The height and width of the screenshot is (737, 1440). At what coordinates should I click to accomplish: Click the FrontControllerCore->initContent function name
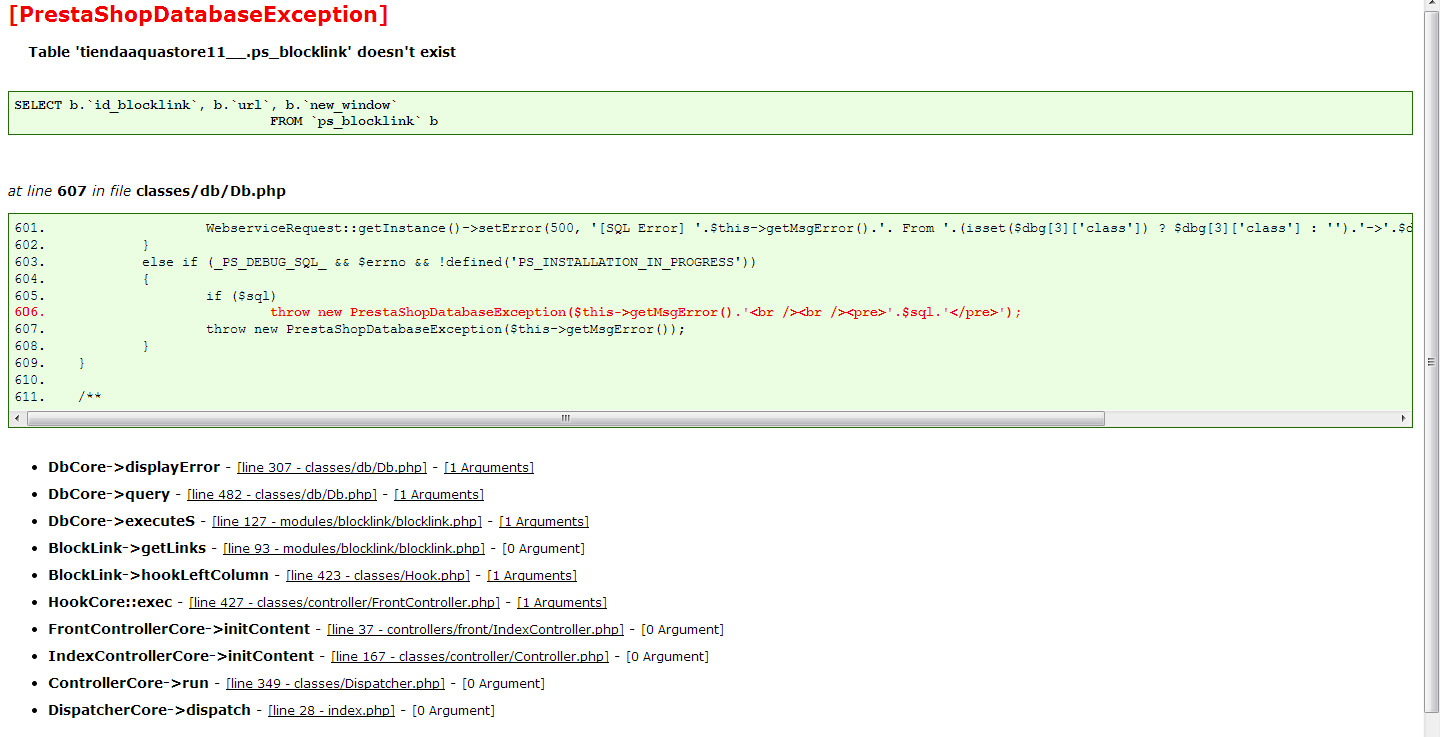(180, 630)
